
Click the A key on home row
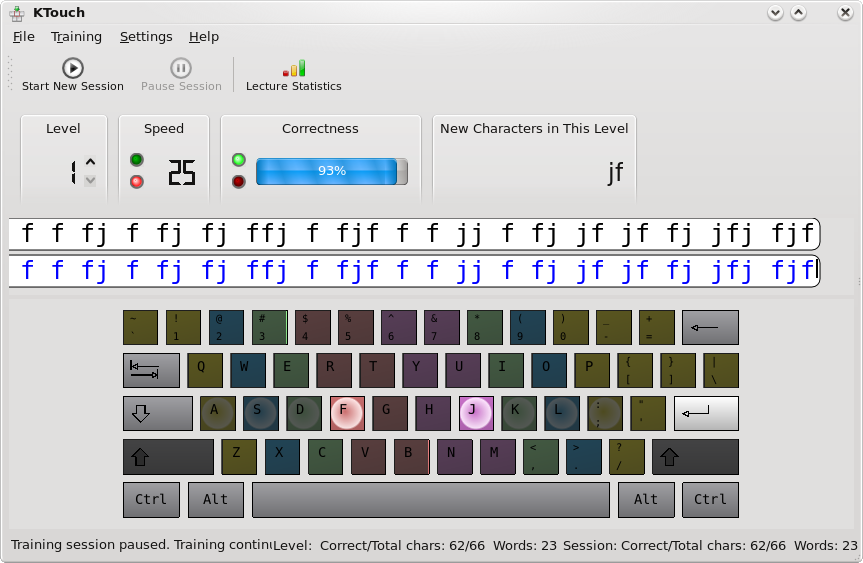coord(218,413)
